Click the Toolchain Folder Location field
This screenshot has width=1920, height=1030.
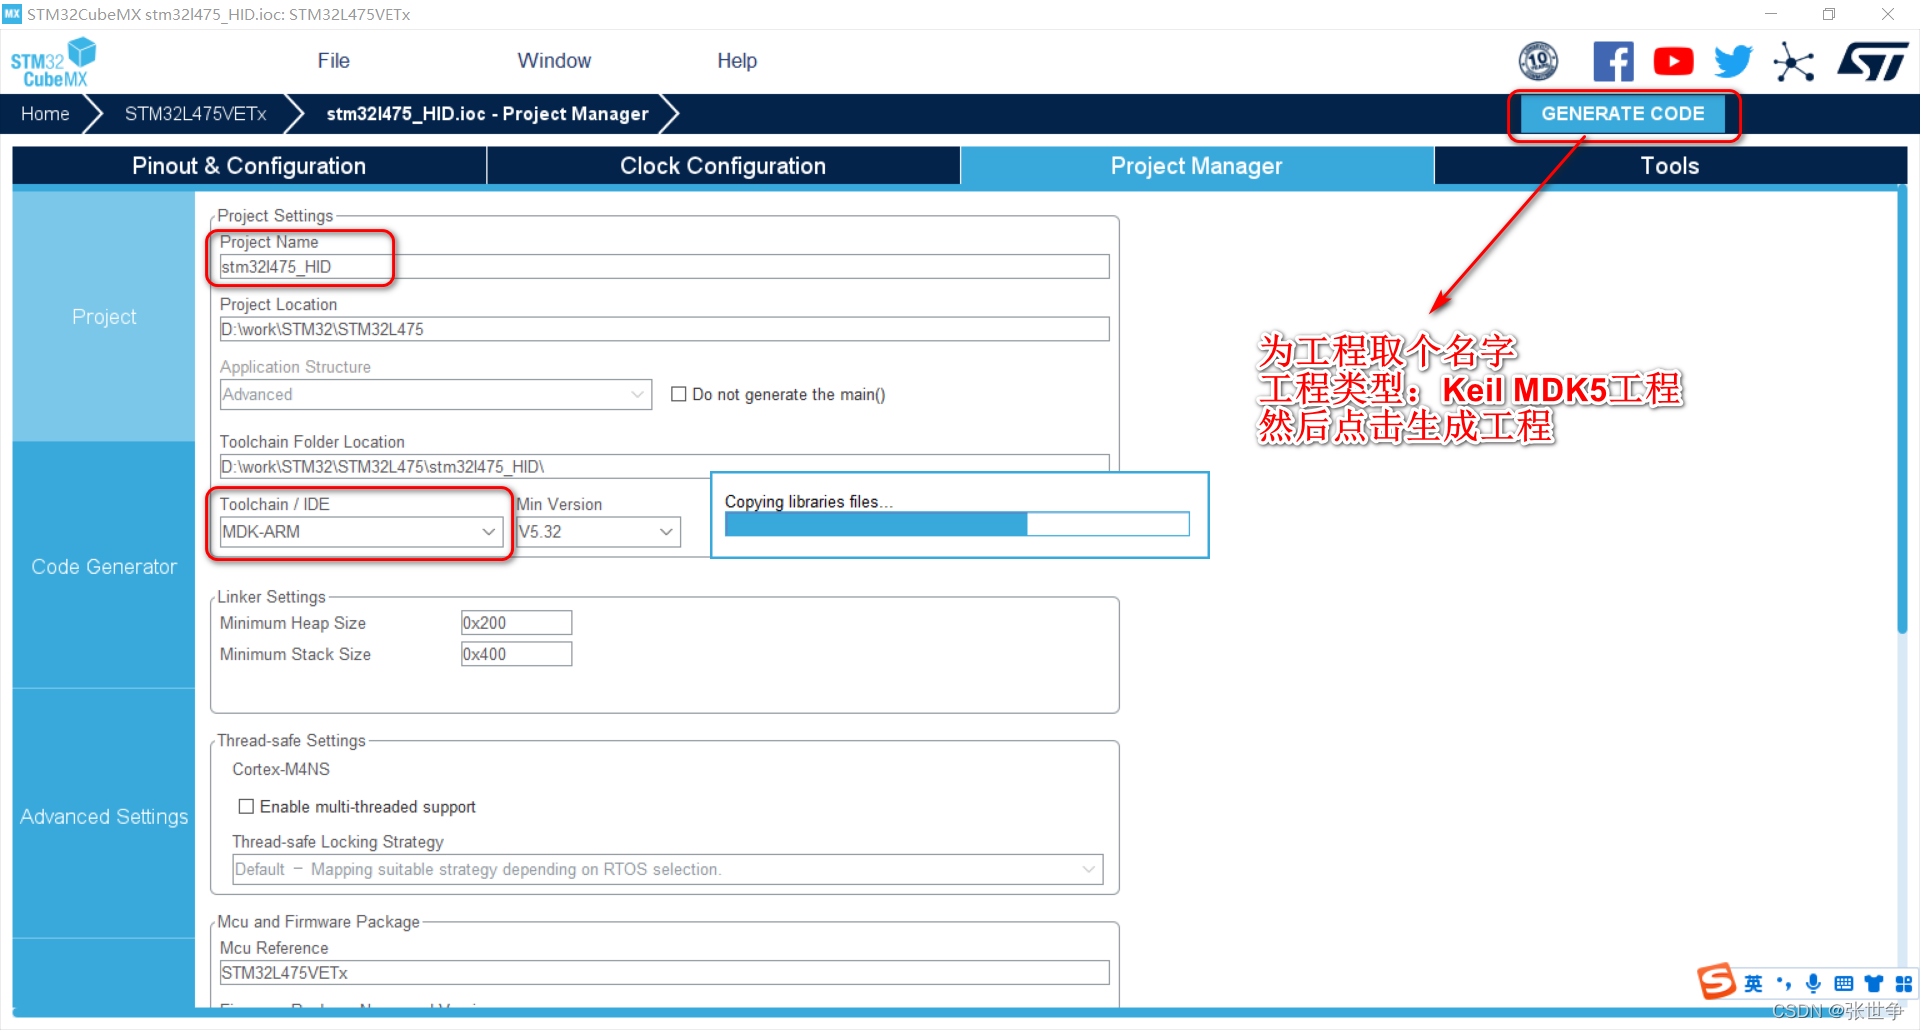(x=664, y=466)
